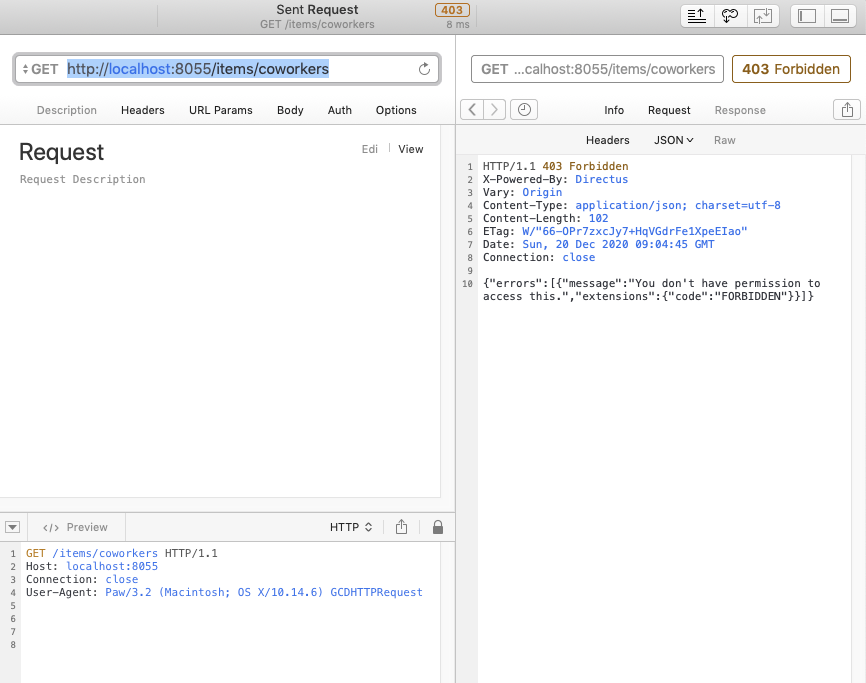This screenshot has height=683, width=866.
Task: Select the Response tab
Action: 740,110
